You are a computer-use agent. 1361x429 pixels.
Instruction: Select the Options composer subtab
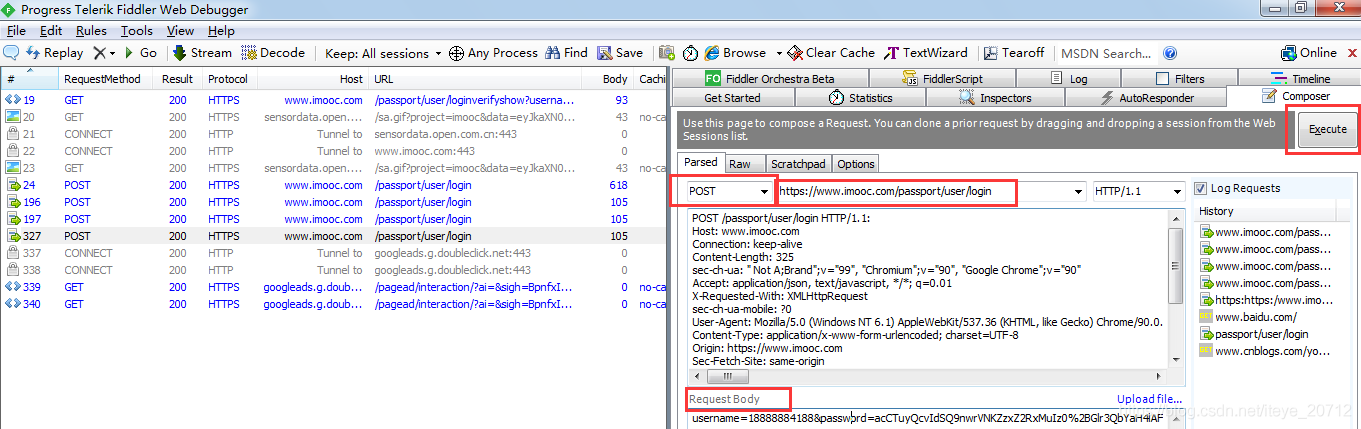855,164
